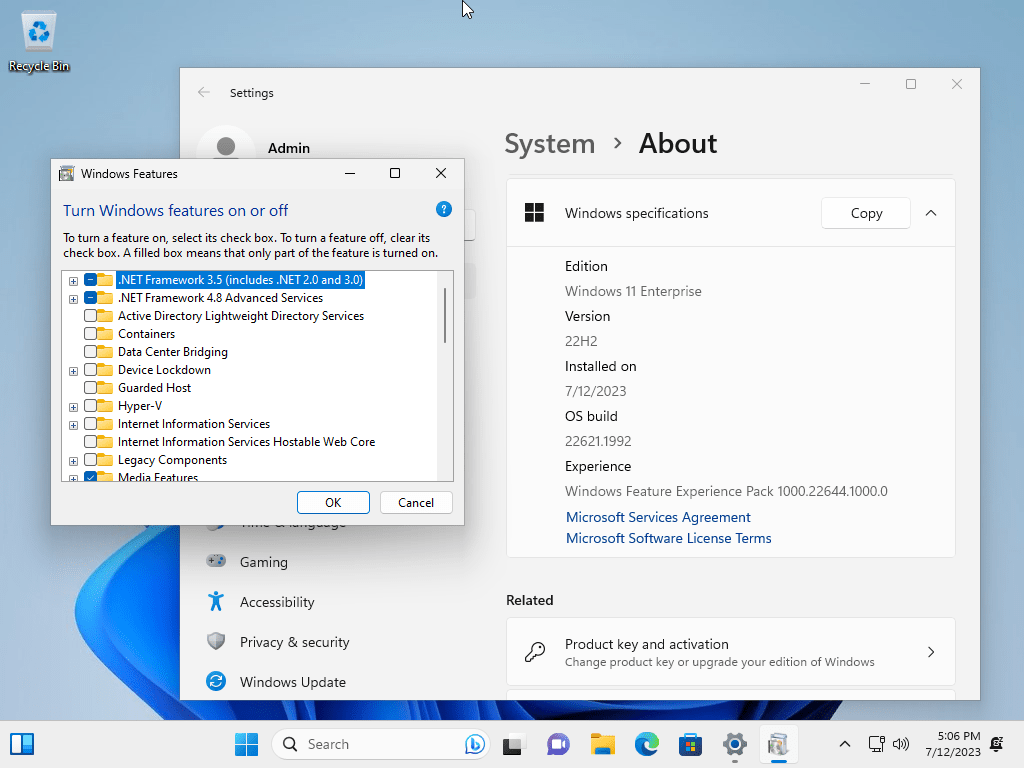
Task: Open the Windows Update settings category
Action: [293, 682]
